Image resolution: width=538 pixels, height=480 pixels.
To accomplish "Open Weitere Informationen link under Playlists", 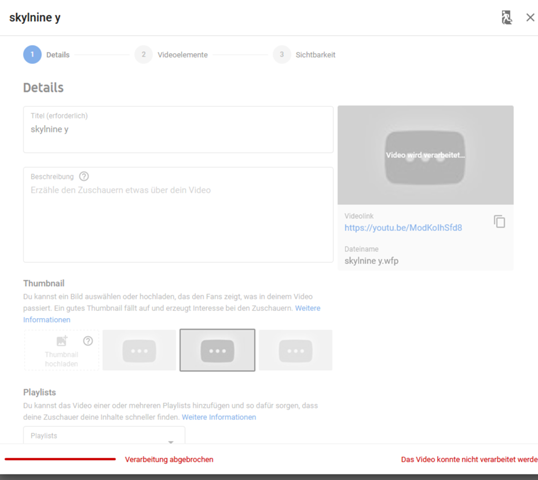I will click(219, 417).
